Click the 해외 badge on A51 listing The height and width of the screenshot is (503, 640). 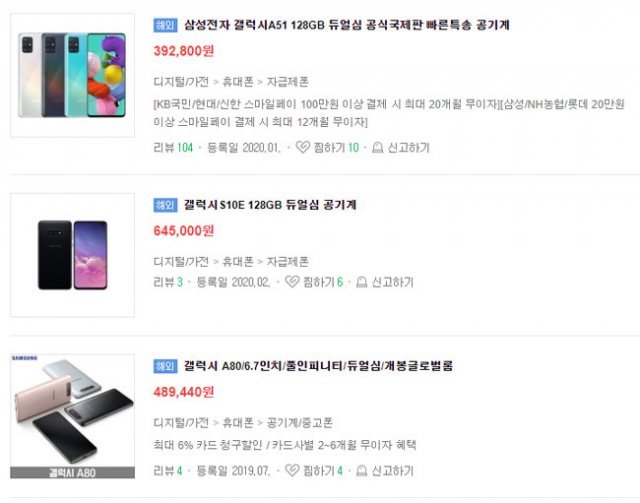[x=165, y=25]
